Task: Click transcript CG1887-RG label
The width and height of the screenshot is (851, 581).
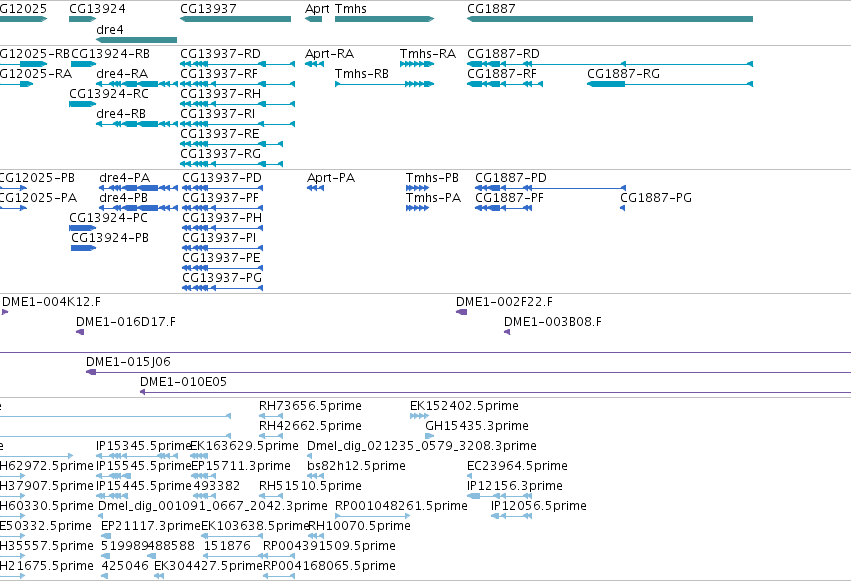Action: pos(624,74)
